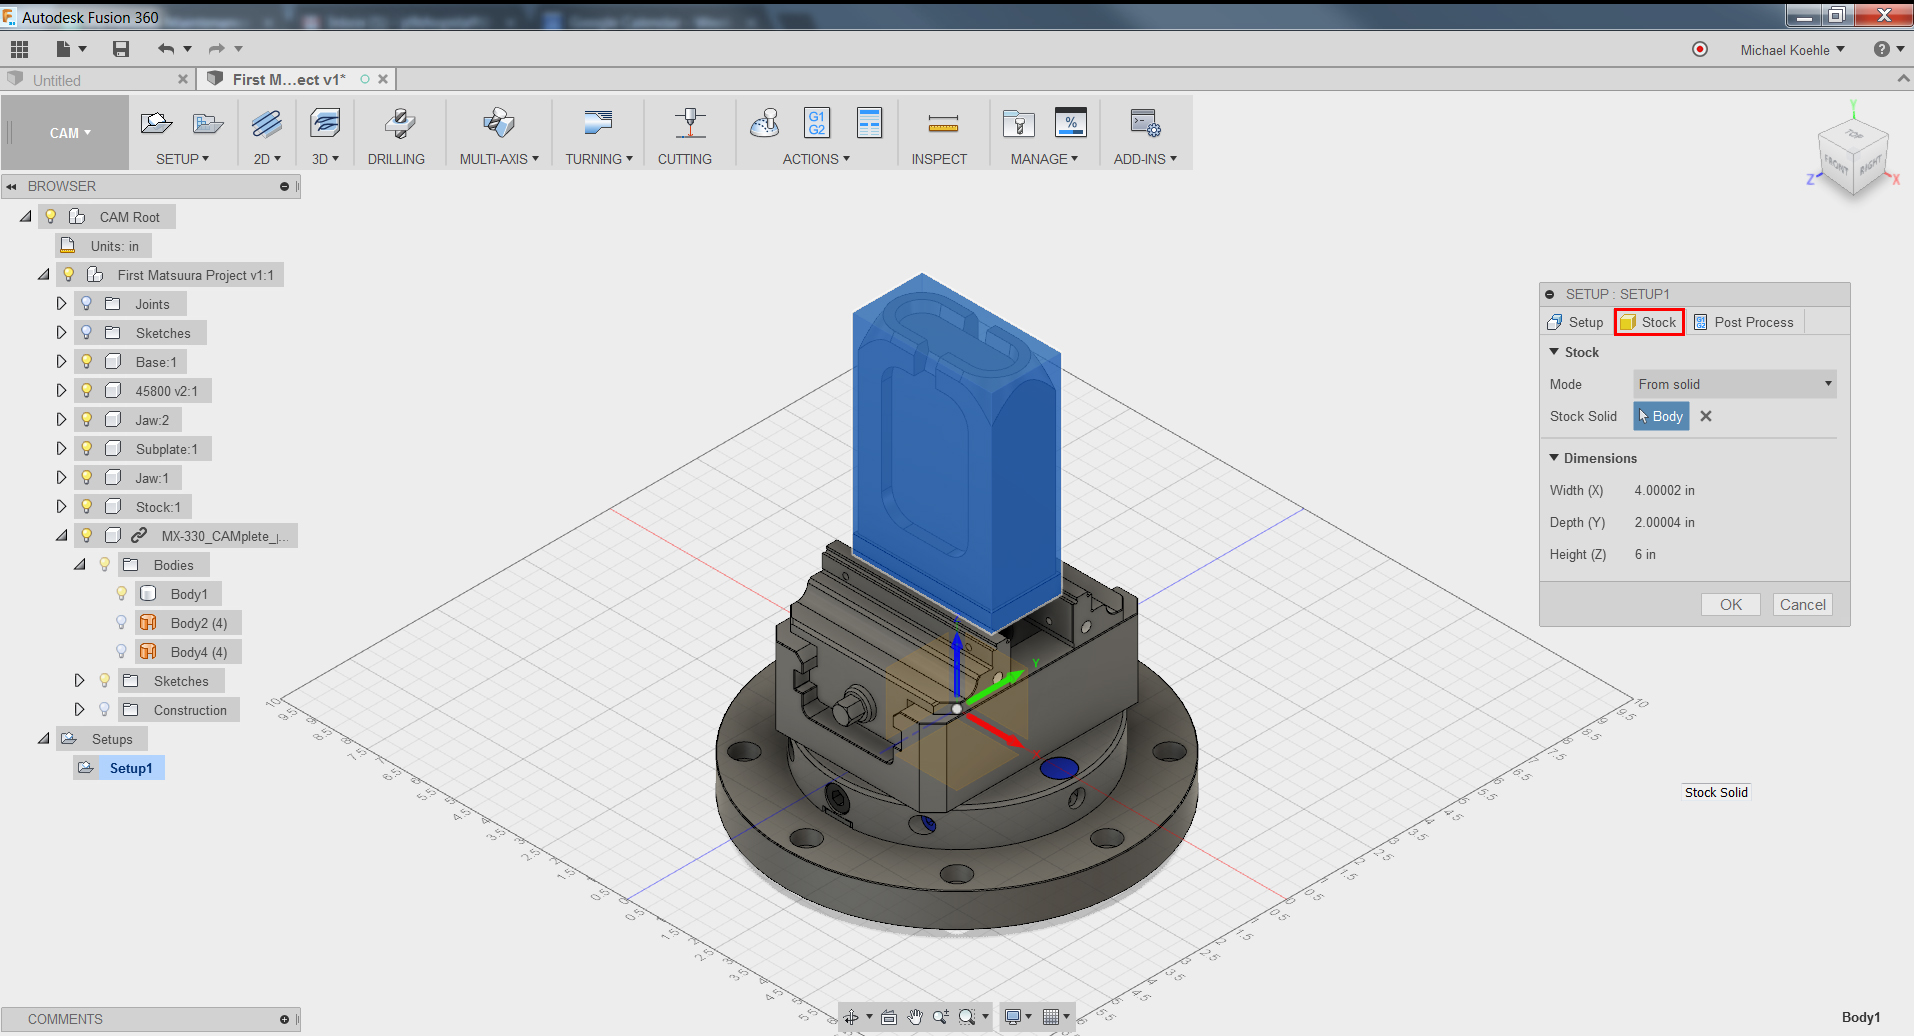Redo the last action
The width and height of the screenshot is (1914, 1036).
coord(216,49)
